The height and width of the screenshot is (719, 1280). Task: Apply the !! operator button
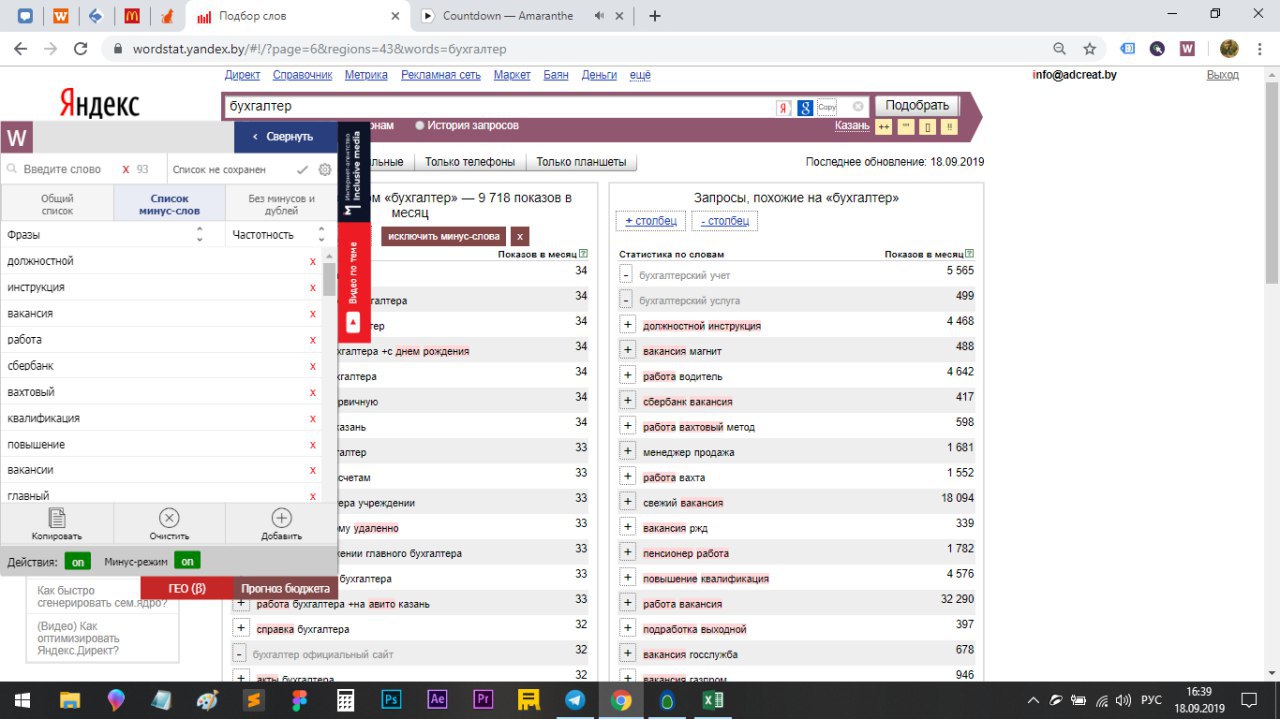click(950, 127)
